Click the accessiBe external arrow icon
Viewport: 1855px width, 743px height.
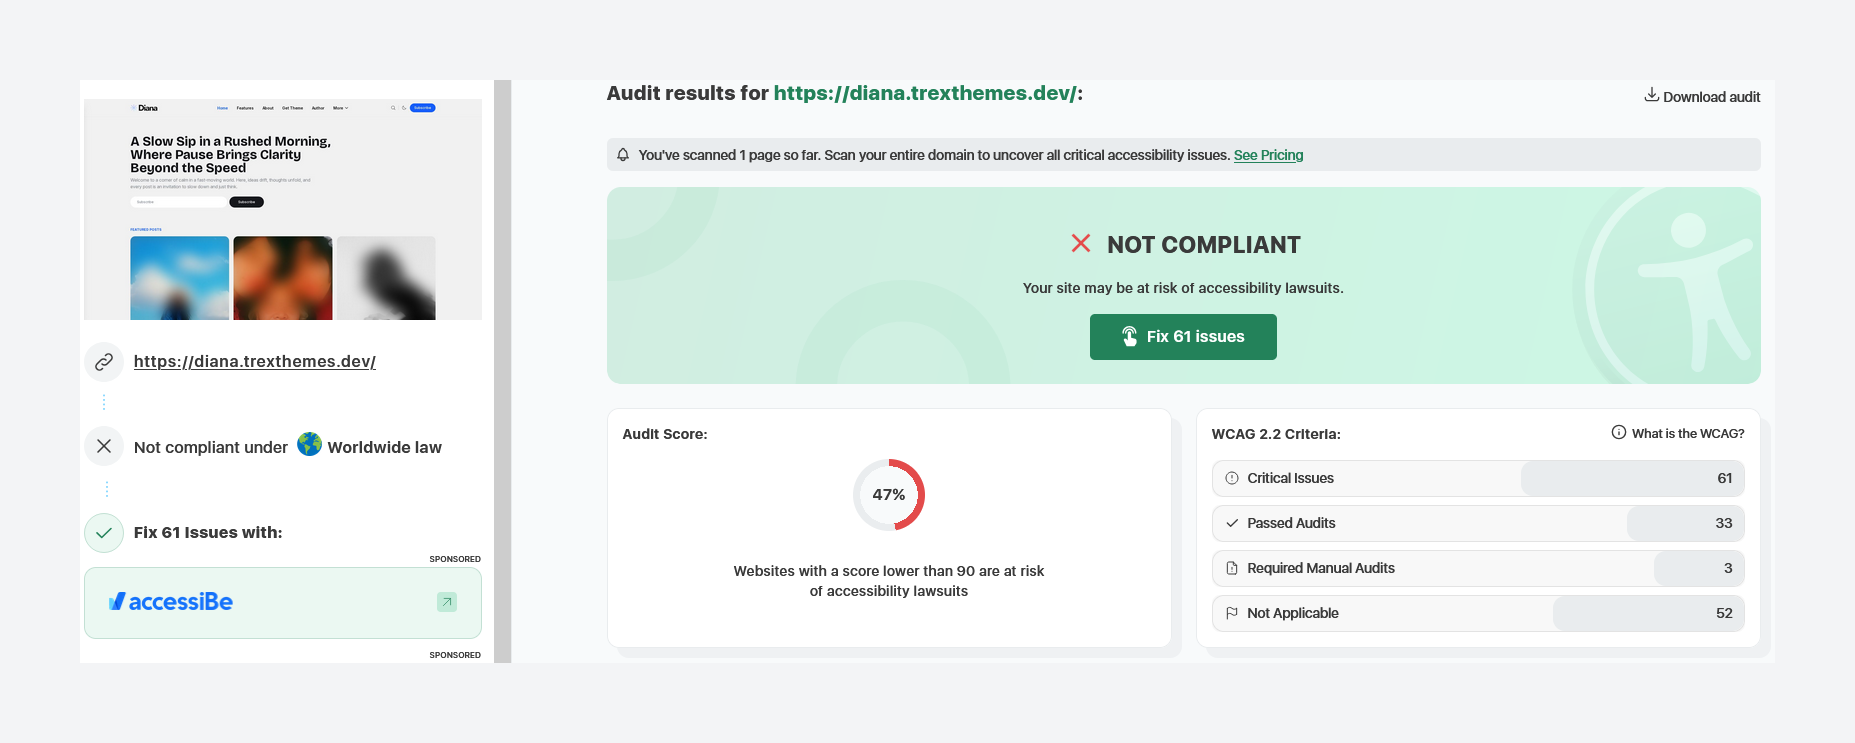[447, 602]
